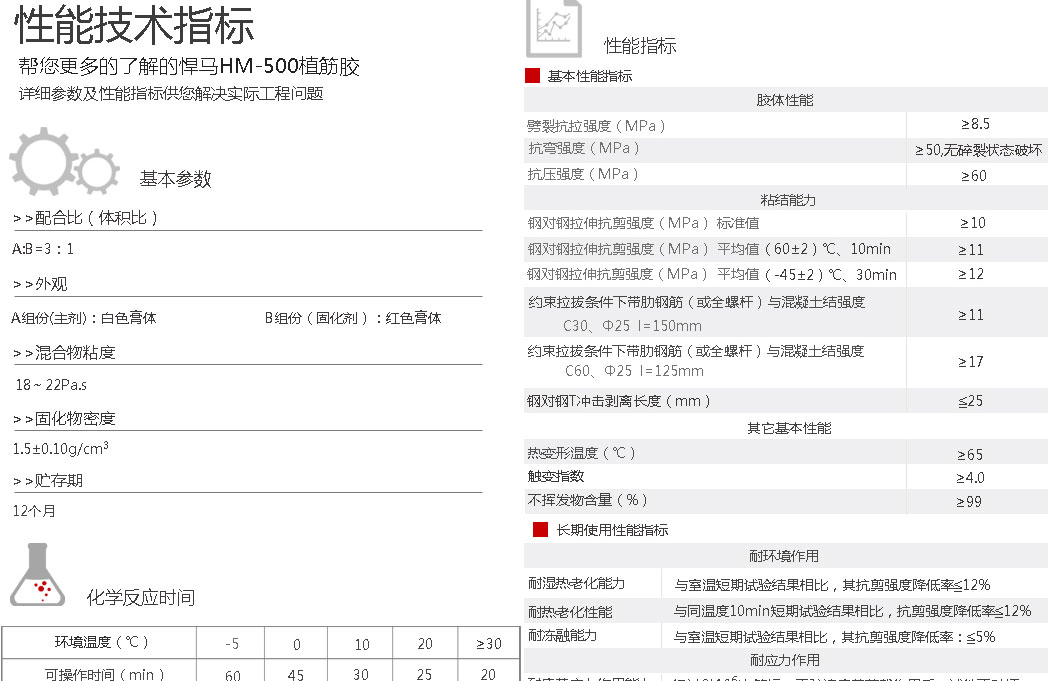
Task: Expand the >>混合物粘度 section
Action: tap(64, 352)
